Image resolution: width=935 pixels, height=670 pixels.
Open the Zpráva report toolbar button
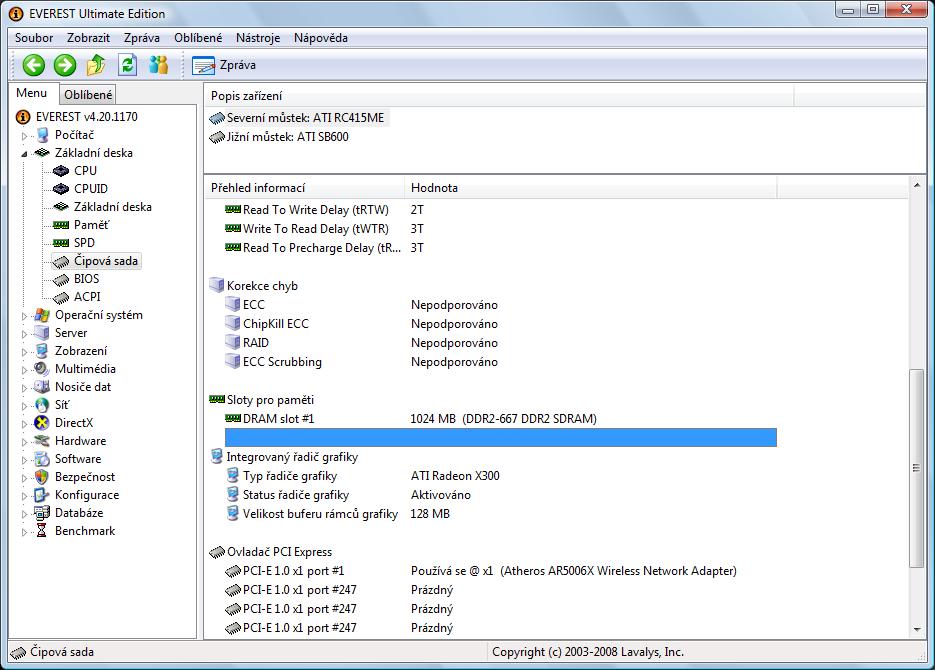[x=224, y=65]
